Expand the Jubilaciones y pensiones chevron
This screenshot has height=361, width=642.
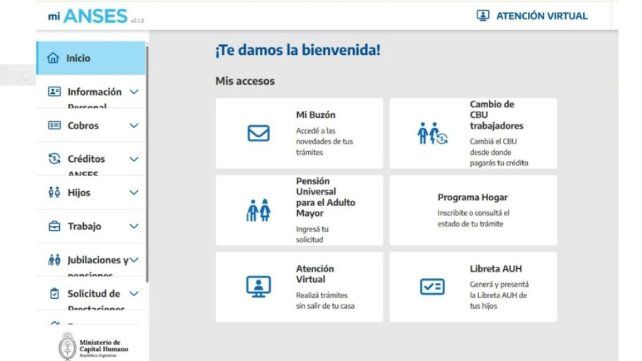click(134, 260)
